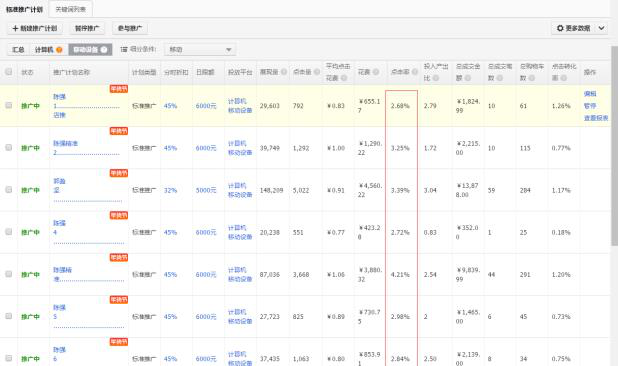The width and height of the screenshot is (618, 366).
Task: Click the round icon on 移动设备 tab
Action: 104,50
